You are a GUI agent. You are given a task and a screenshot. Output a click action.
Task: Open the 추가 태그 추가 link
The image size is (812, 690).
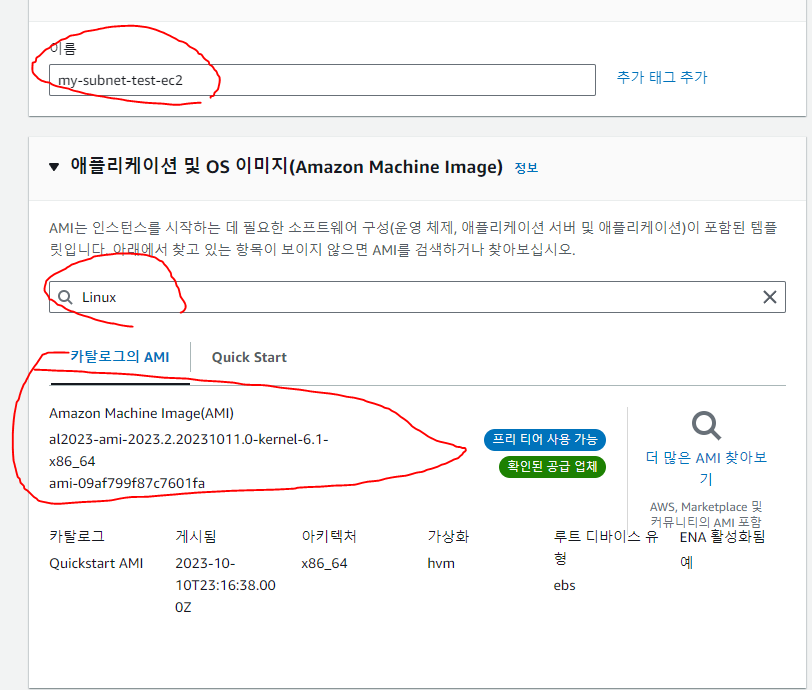662,77
